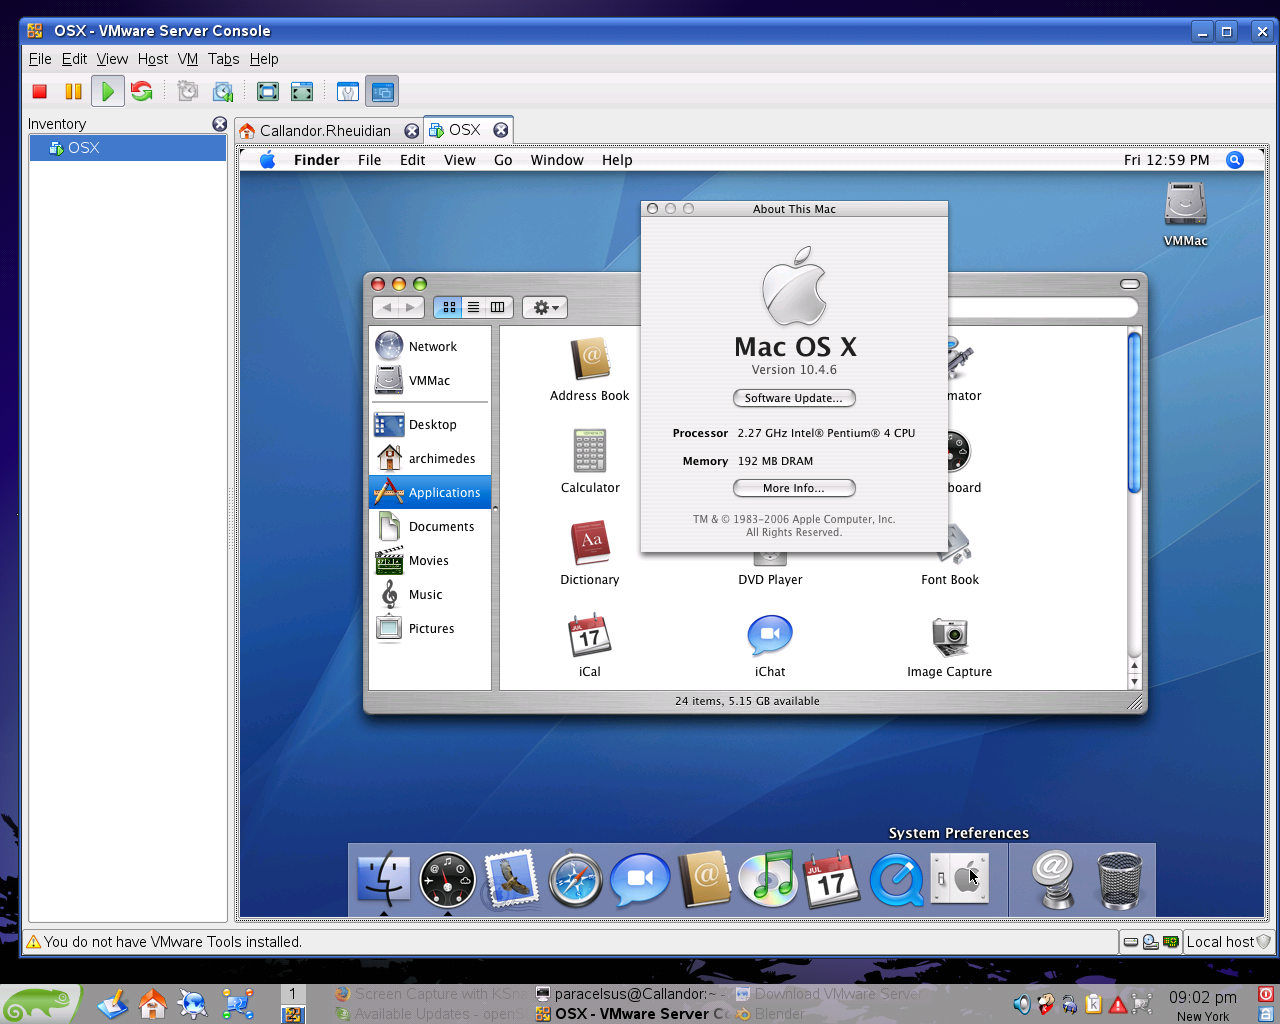Suspend the virtual machine with the pause icon
The width and height of the screenshot is (1280, 1024).
tap(74, 92)
